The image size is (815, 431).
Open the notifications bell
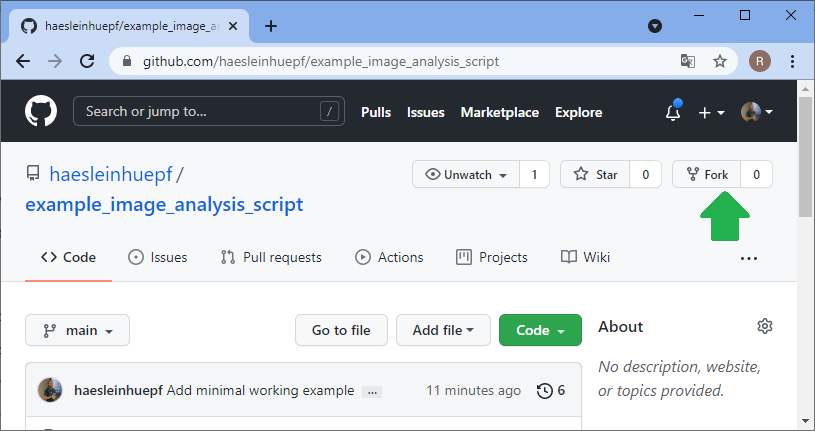[673, 112]
